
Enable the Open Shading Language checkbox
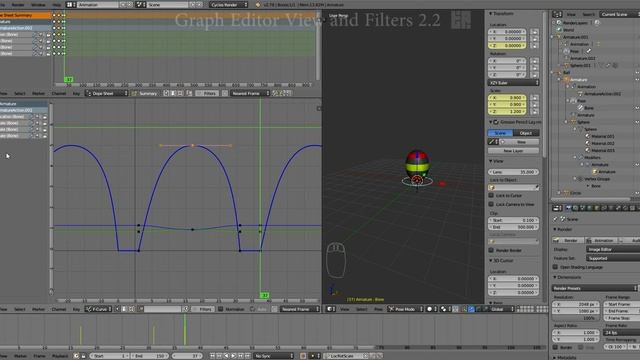(x=555, y=267)
